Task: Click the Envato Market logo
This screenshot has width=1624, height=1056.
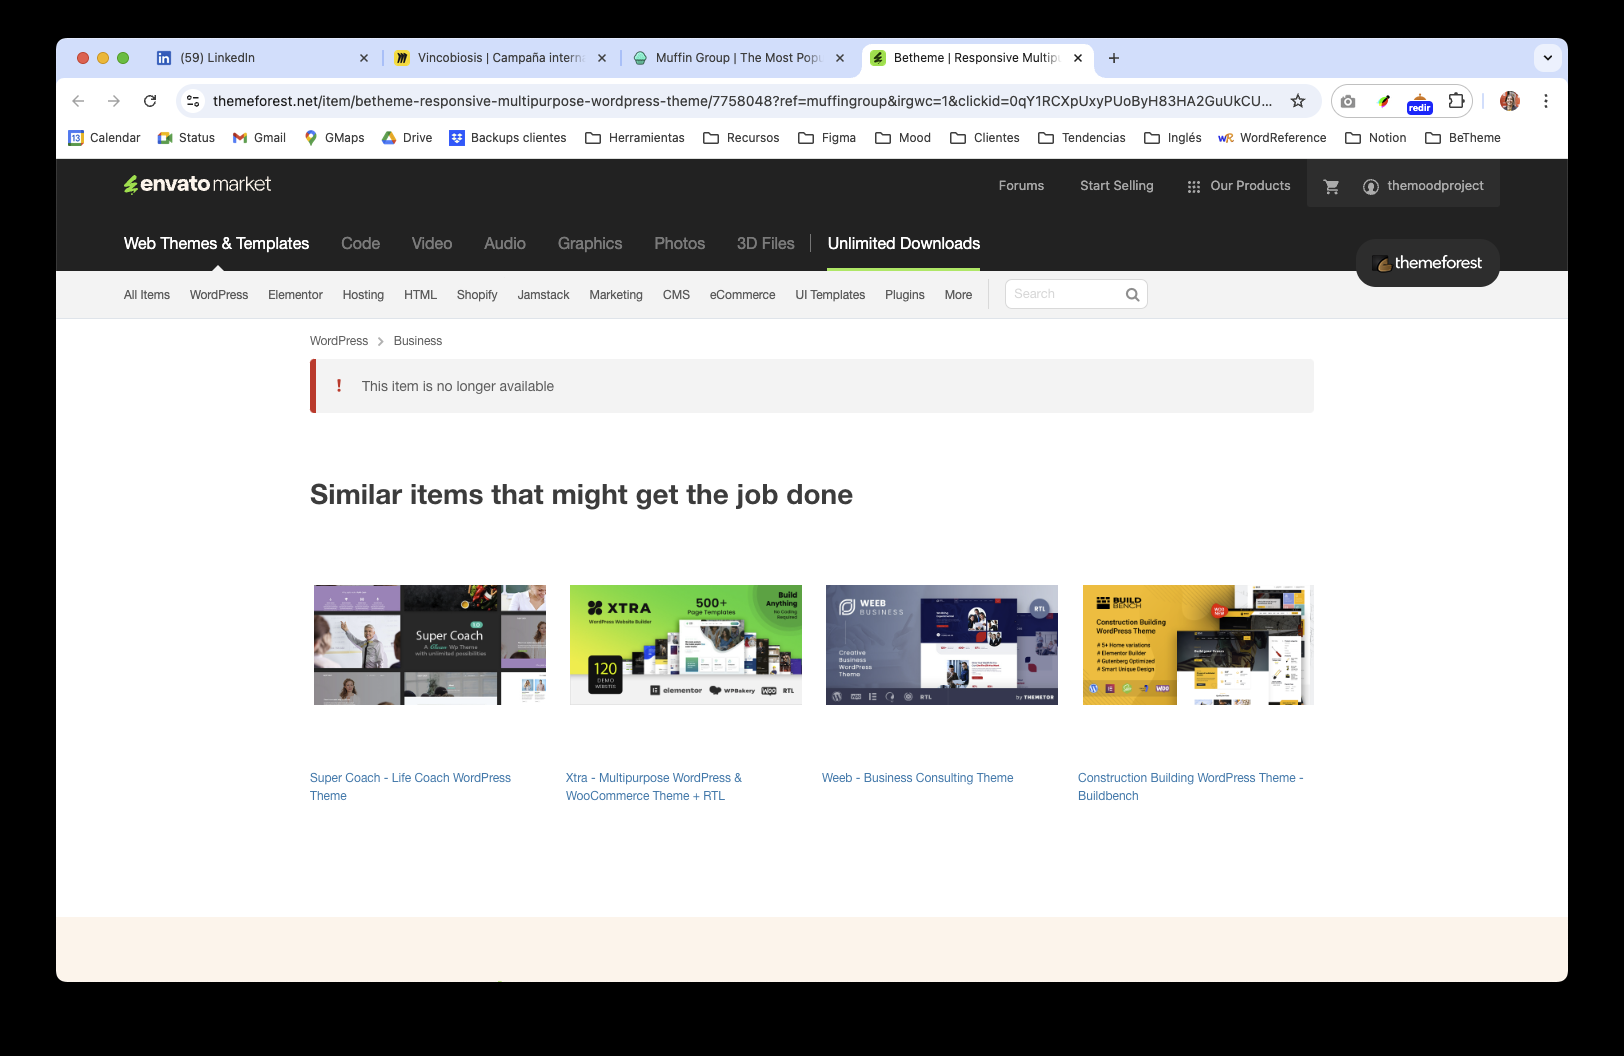Action: pyautogui.click(x=197, y=184)
